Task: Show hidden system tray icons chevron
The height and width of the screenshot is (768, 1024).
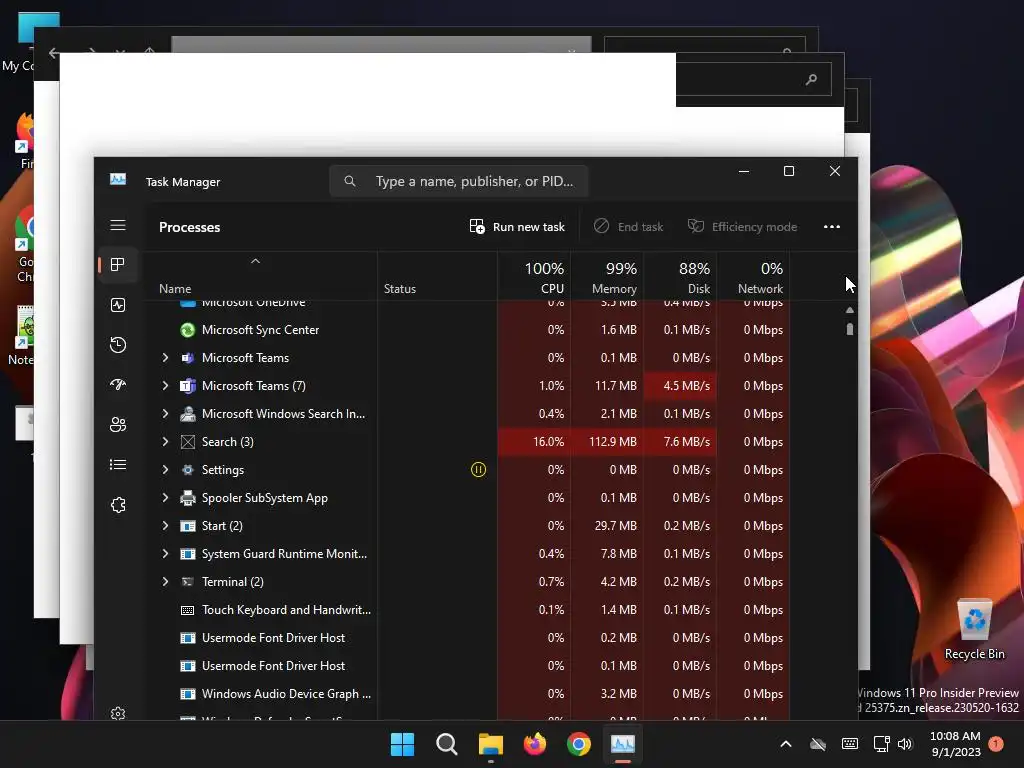Action: coord(786,744)
